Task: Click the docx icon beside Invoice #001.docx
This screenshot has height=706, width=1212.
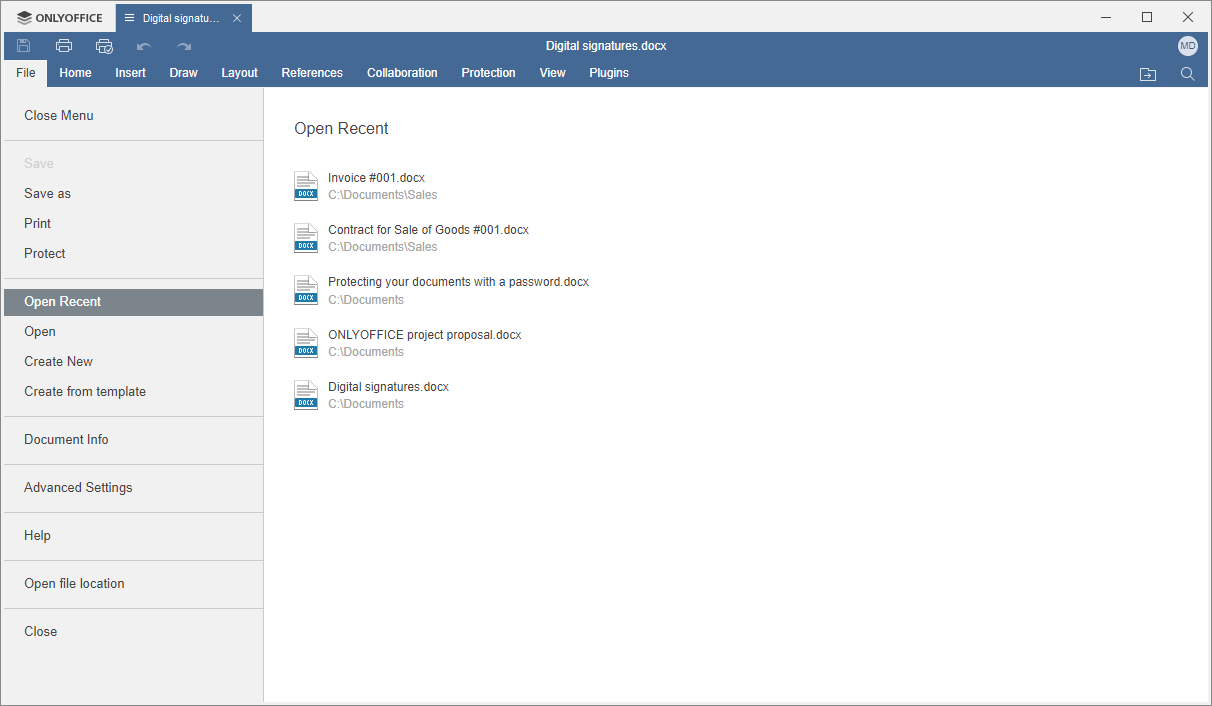Action: [x=305, y=186]
